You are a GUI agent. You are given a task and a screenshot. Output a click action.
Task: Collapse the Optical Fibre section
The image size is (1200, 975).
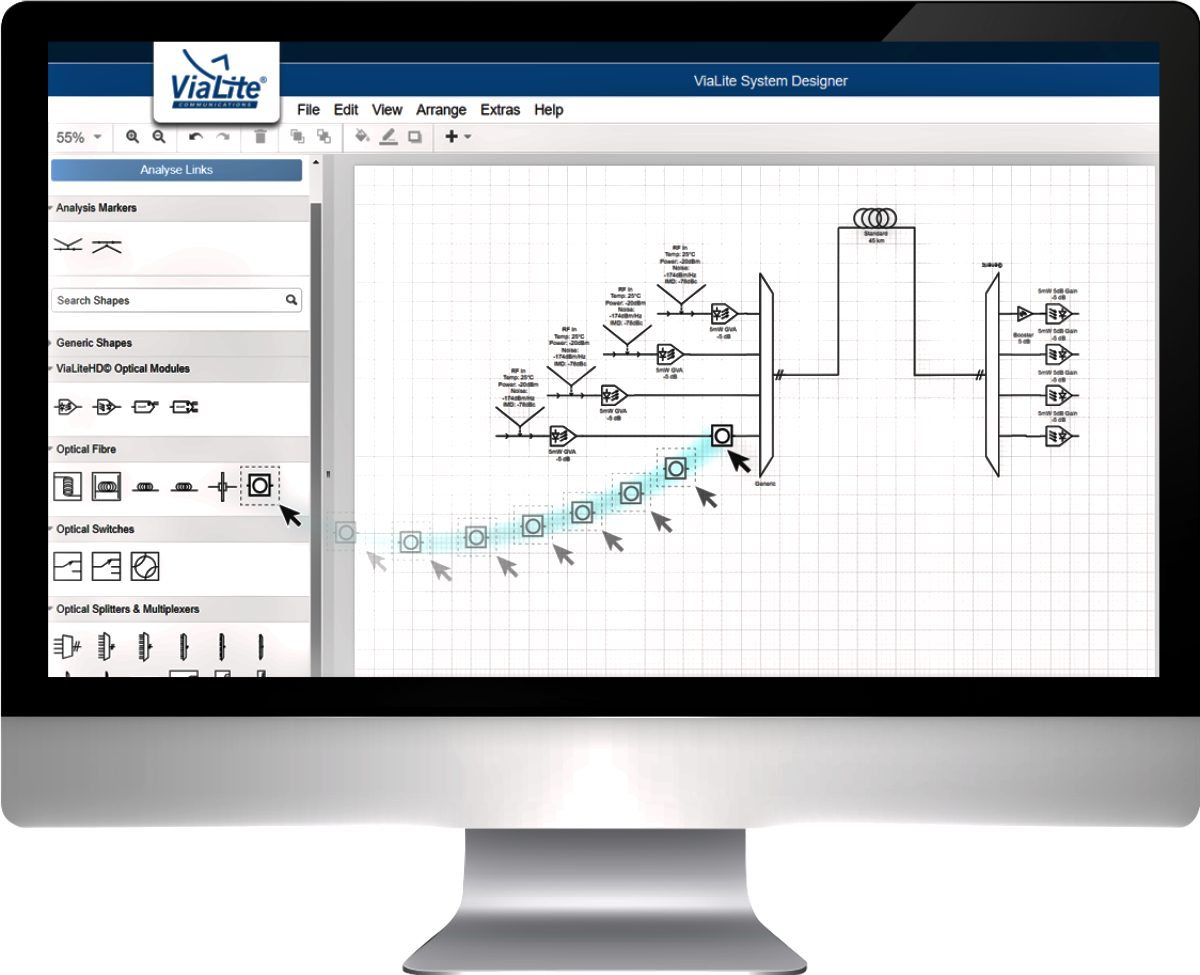(x=176, y=449)
